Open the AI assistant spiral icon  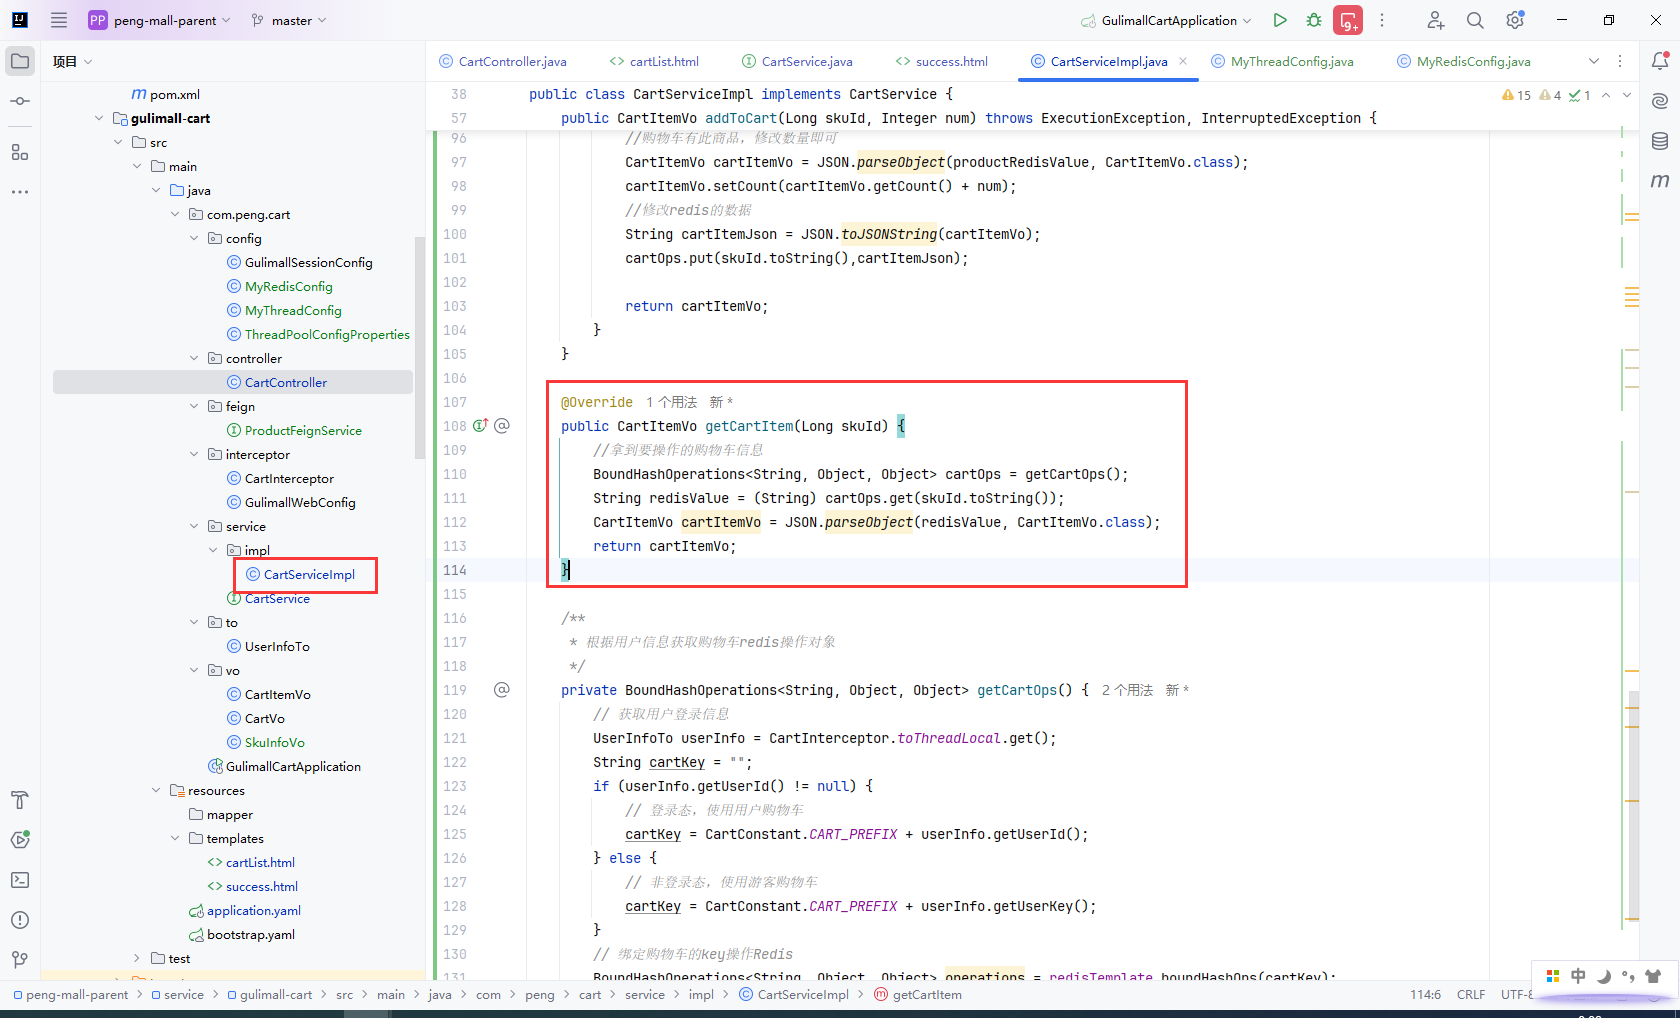click(x=1660, y=101)
